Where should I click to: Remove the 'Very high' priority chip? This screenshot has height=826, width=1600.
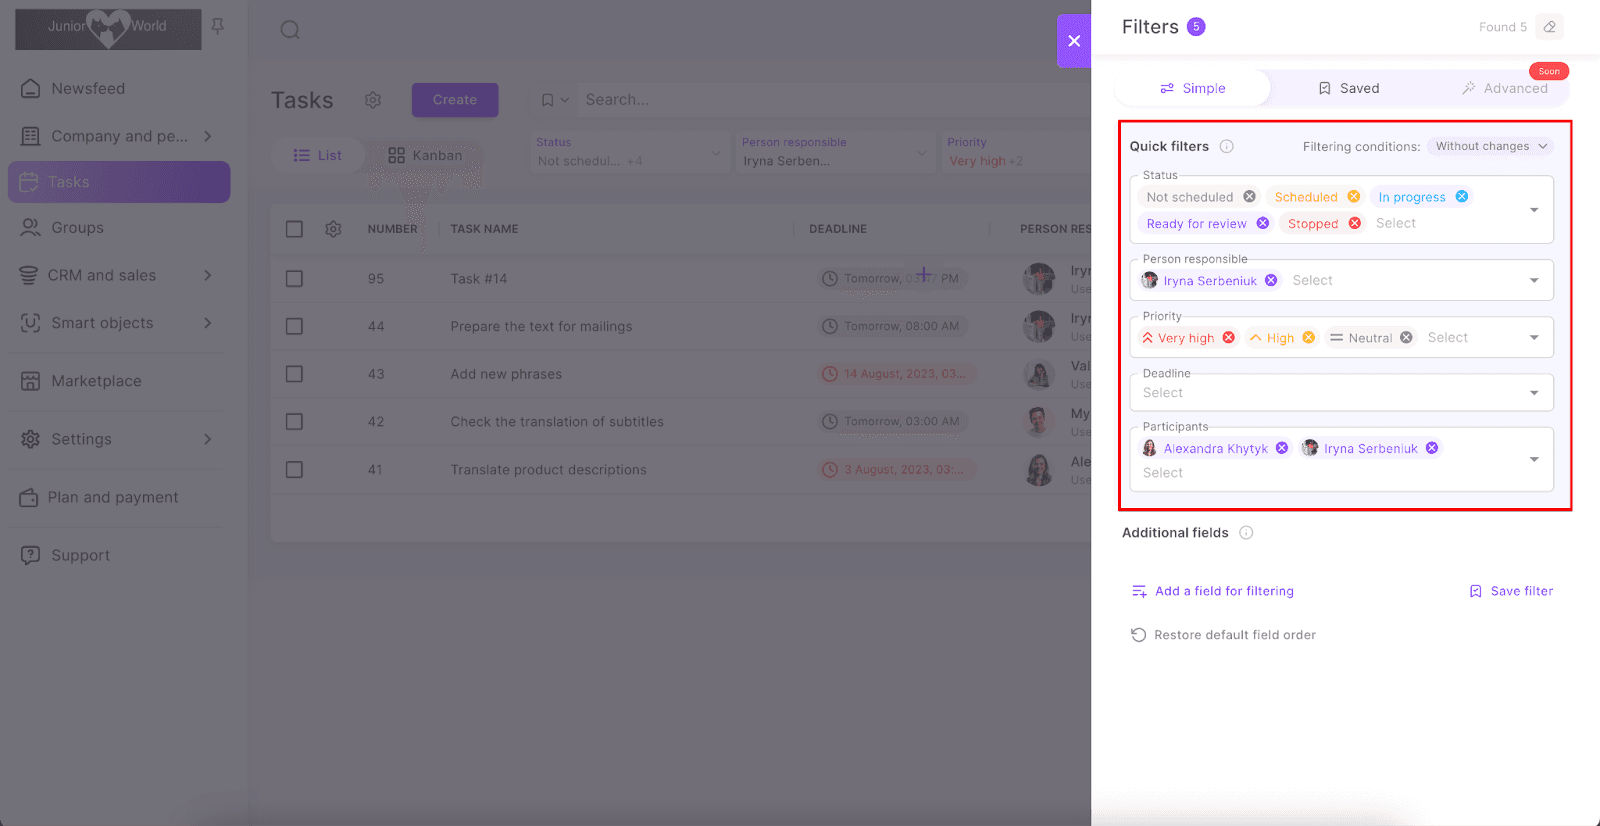[1228, 338]
